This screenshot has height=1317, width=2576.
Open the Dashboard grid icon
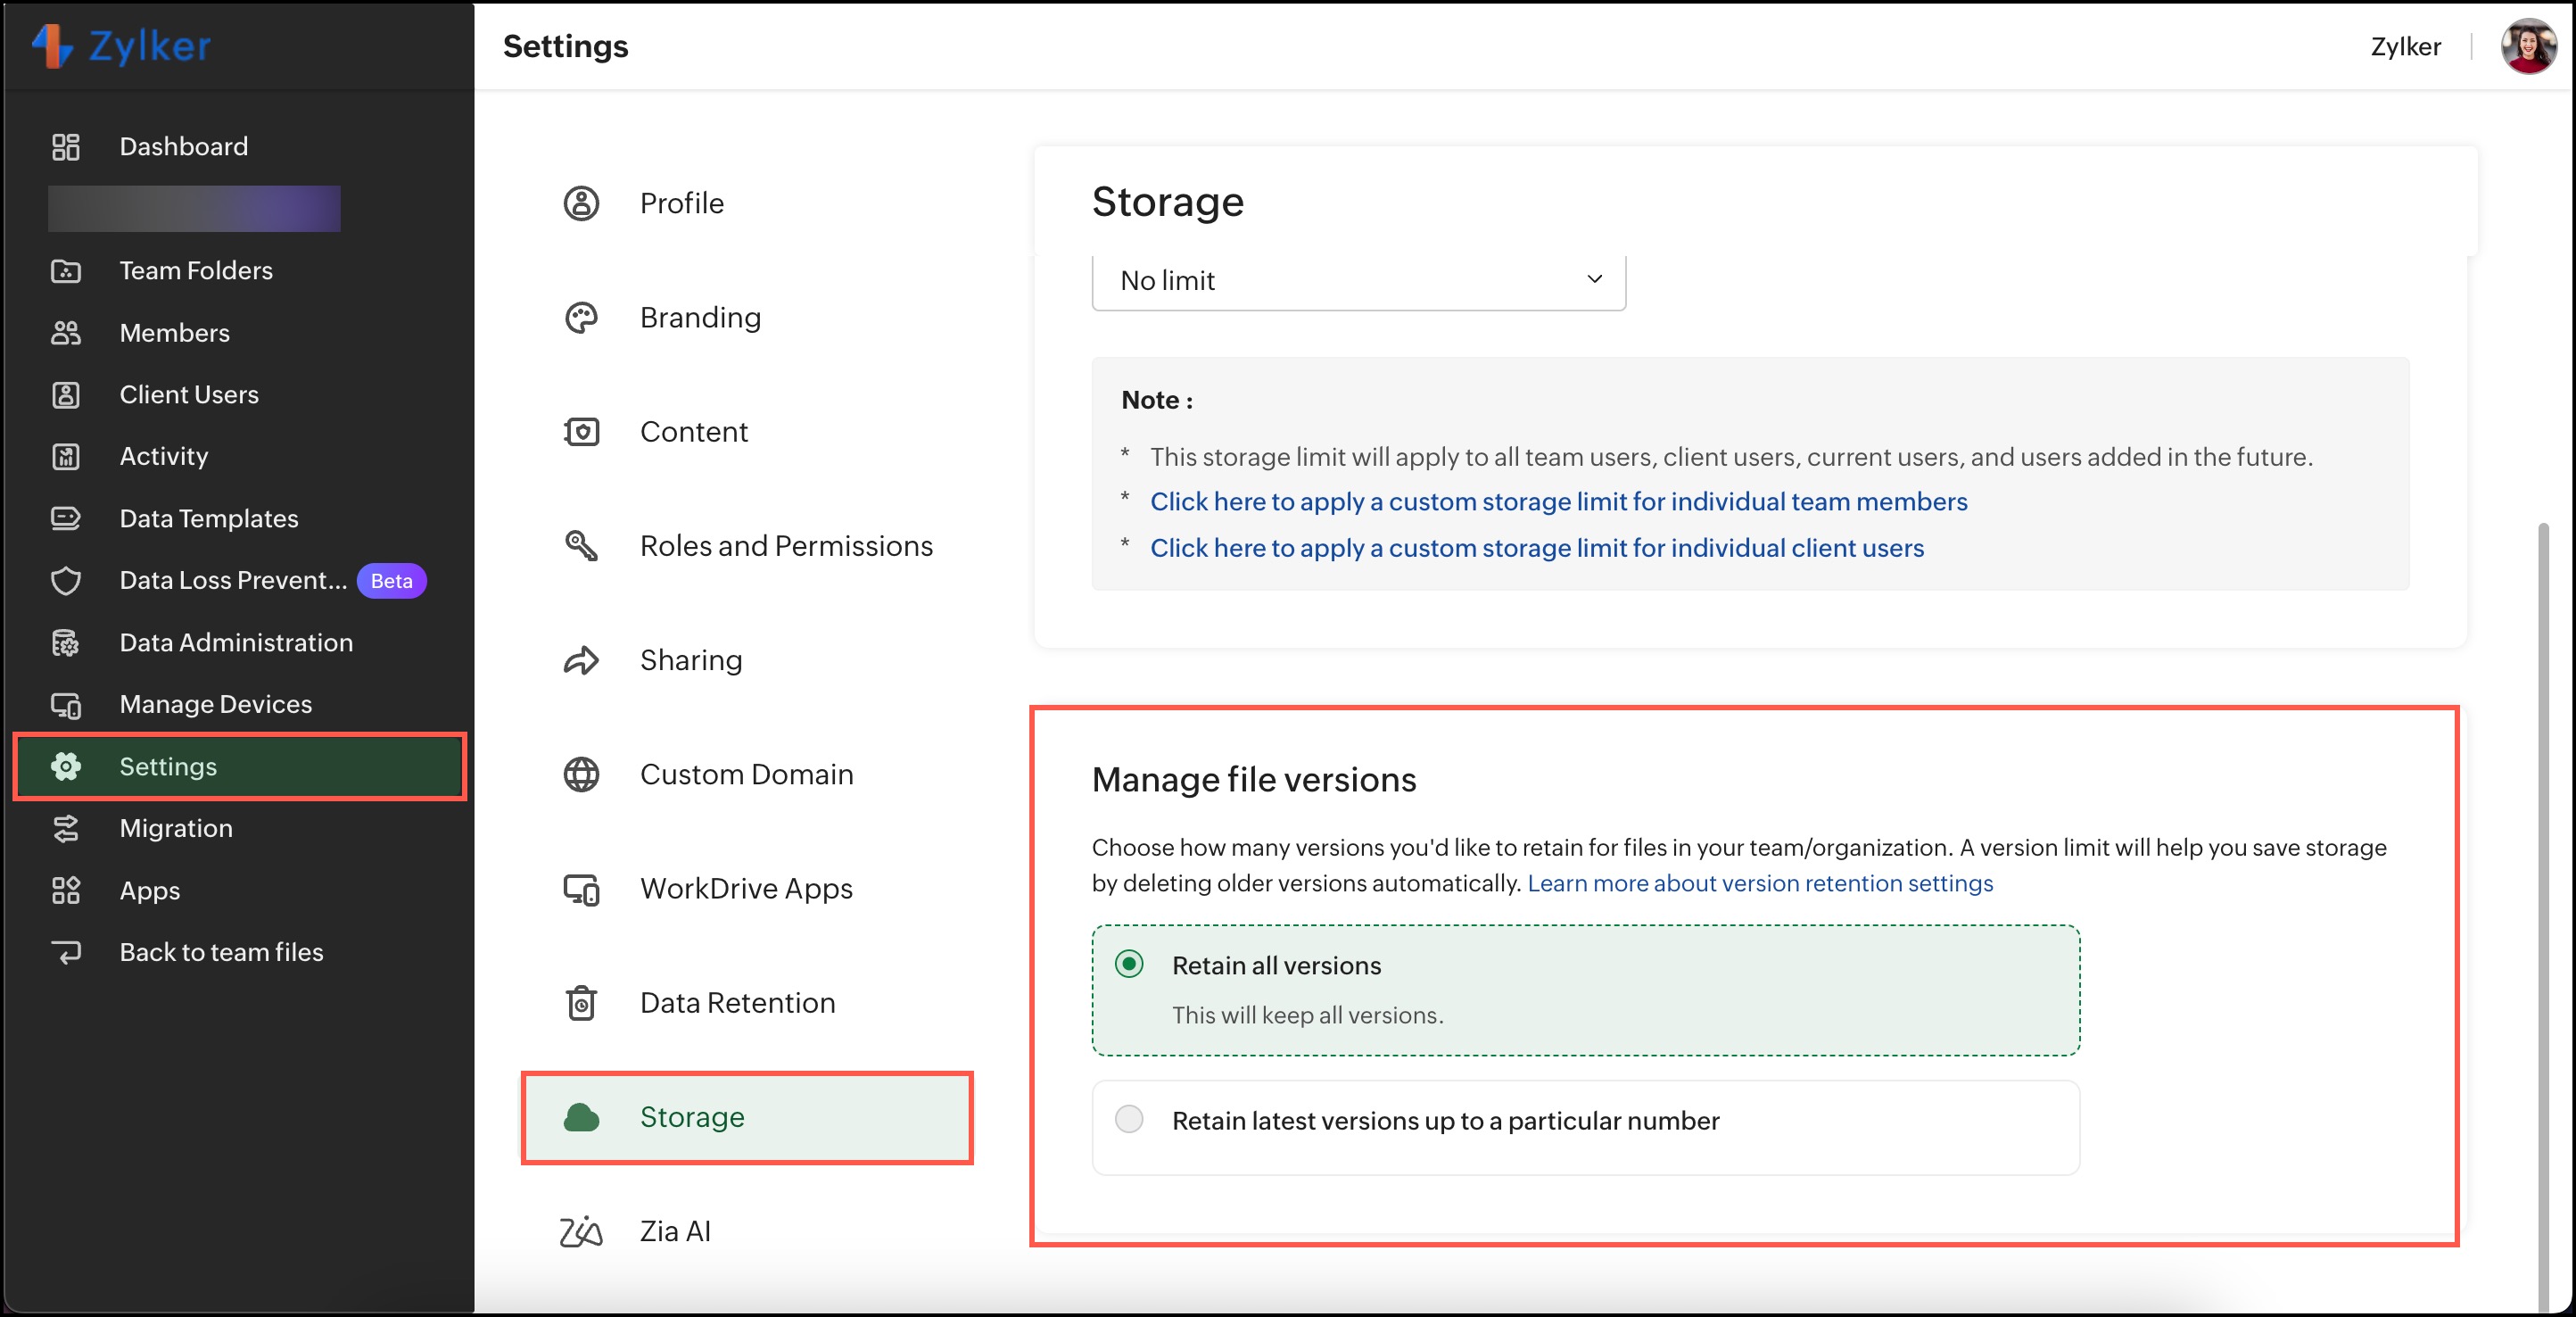point(66,147)
